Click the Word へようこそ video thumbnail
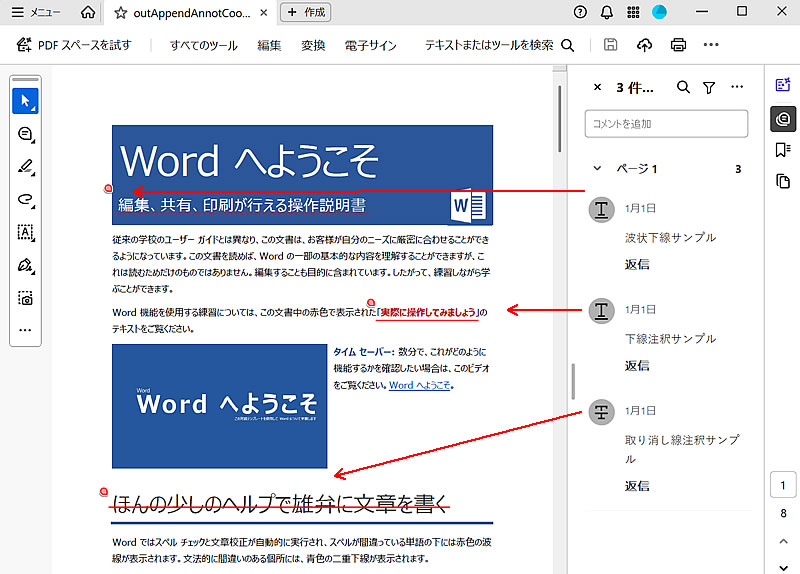The width and height of the screenshot is (800, 574). (x=219, y=406)
